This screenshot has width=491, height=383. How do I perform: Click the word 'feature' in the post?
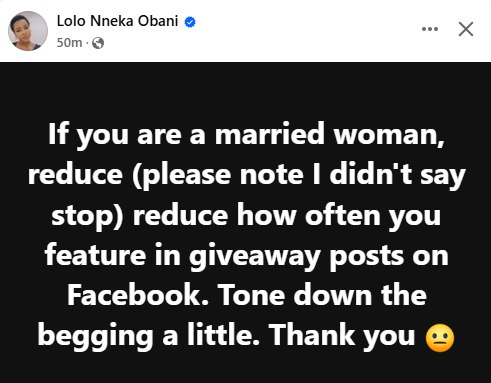(95, 255)
